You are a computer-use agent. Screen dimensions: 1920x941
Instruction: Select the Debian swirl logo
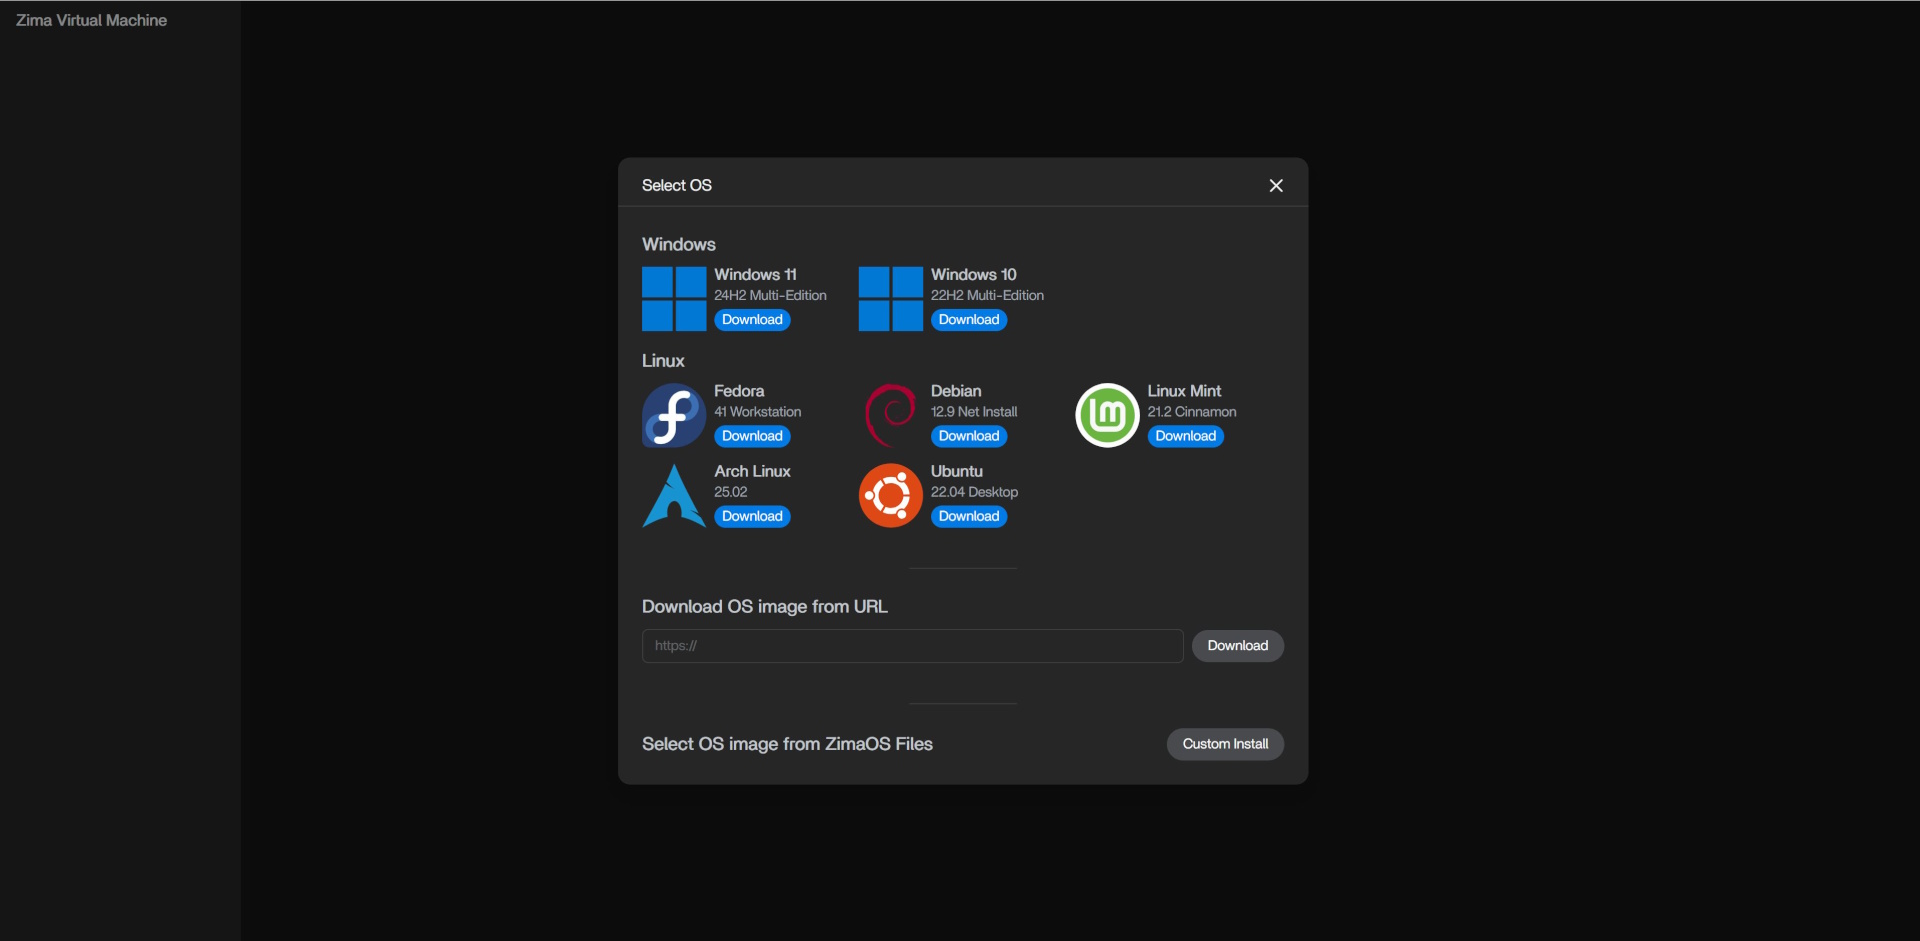coord(890,415)
